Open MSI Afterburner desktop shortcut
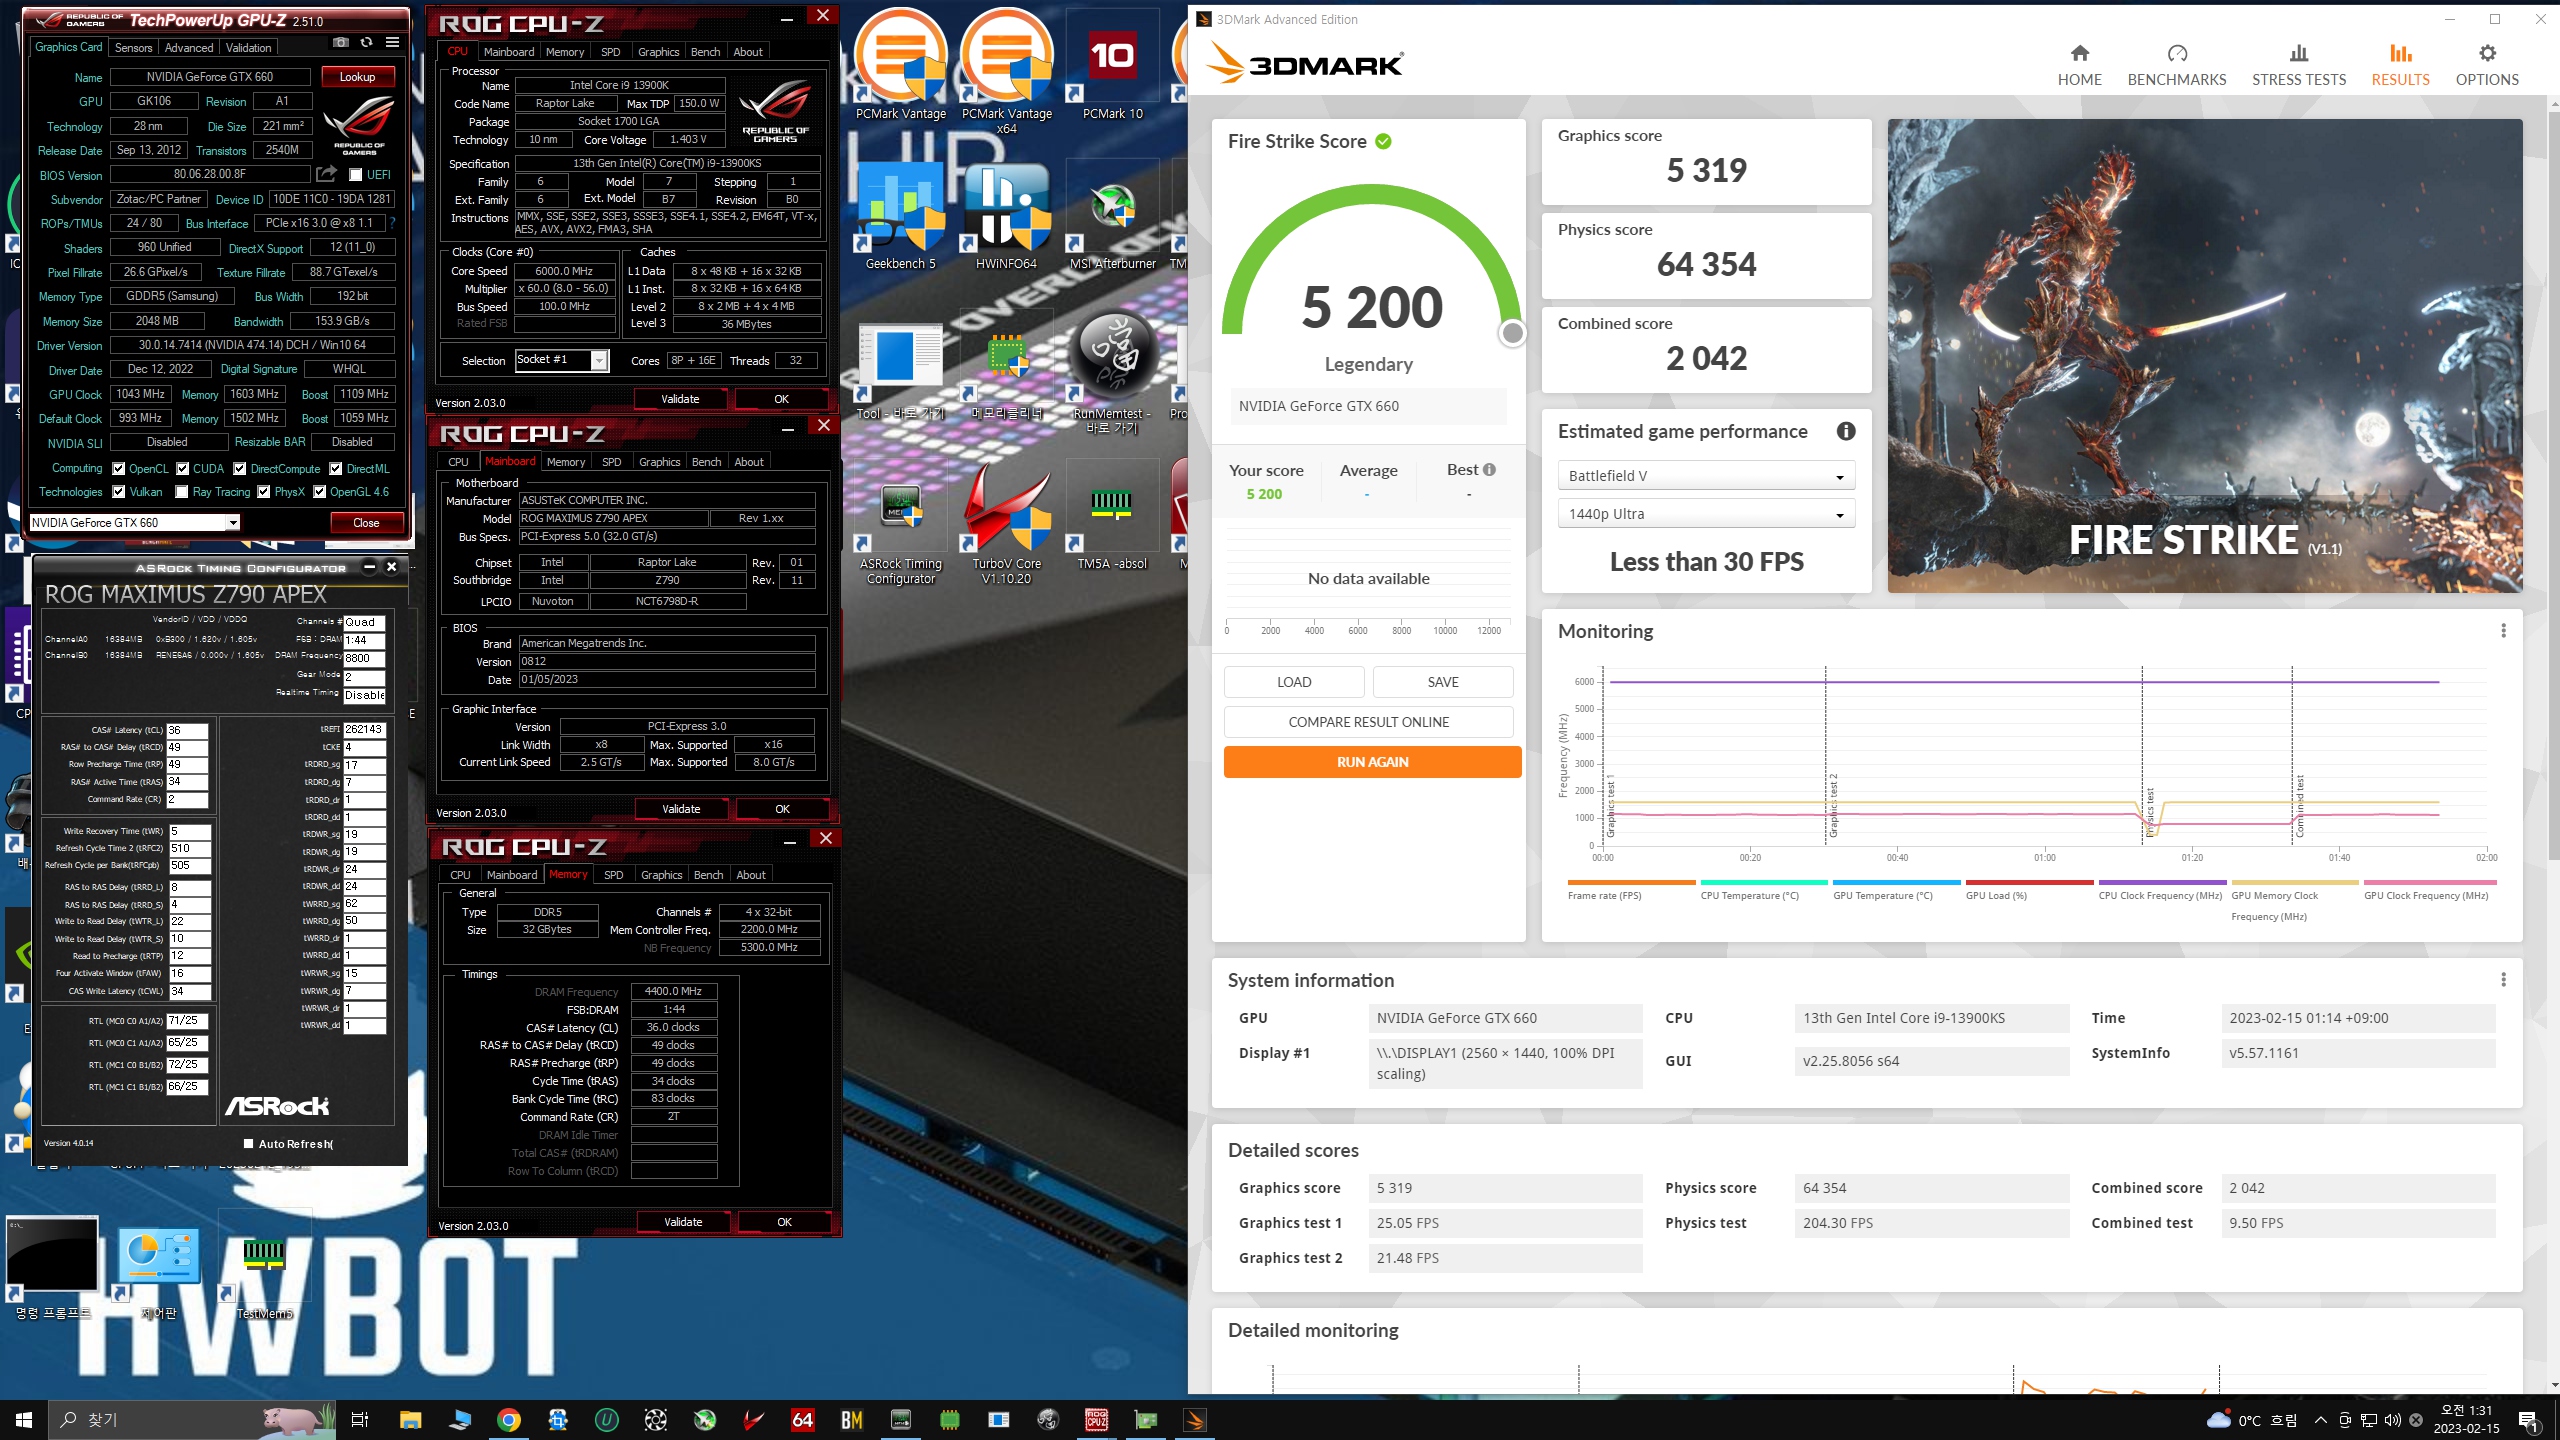2560x1440 pixels. 1112,215
